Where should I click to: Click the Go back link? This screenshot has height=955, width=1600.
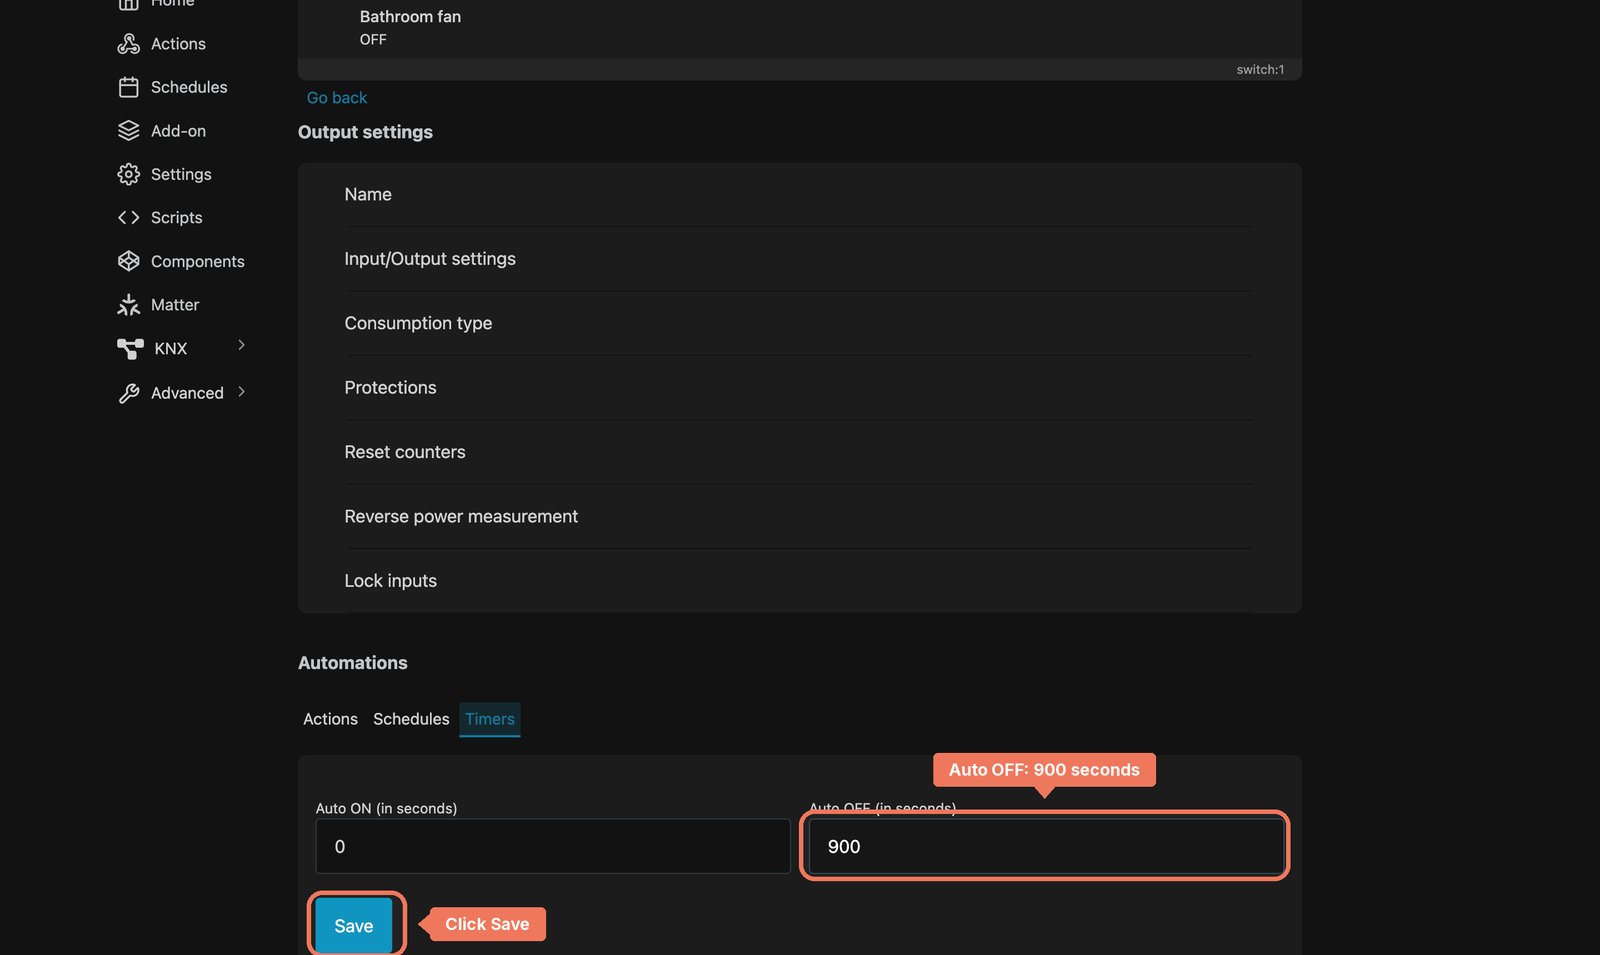click(x=337, y=98)
